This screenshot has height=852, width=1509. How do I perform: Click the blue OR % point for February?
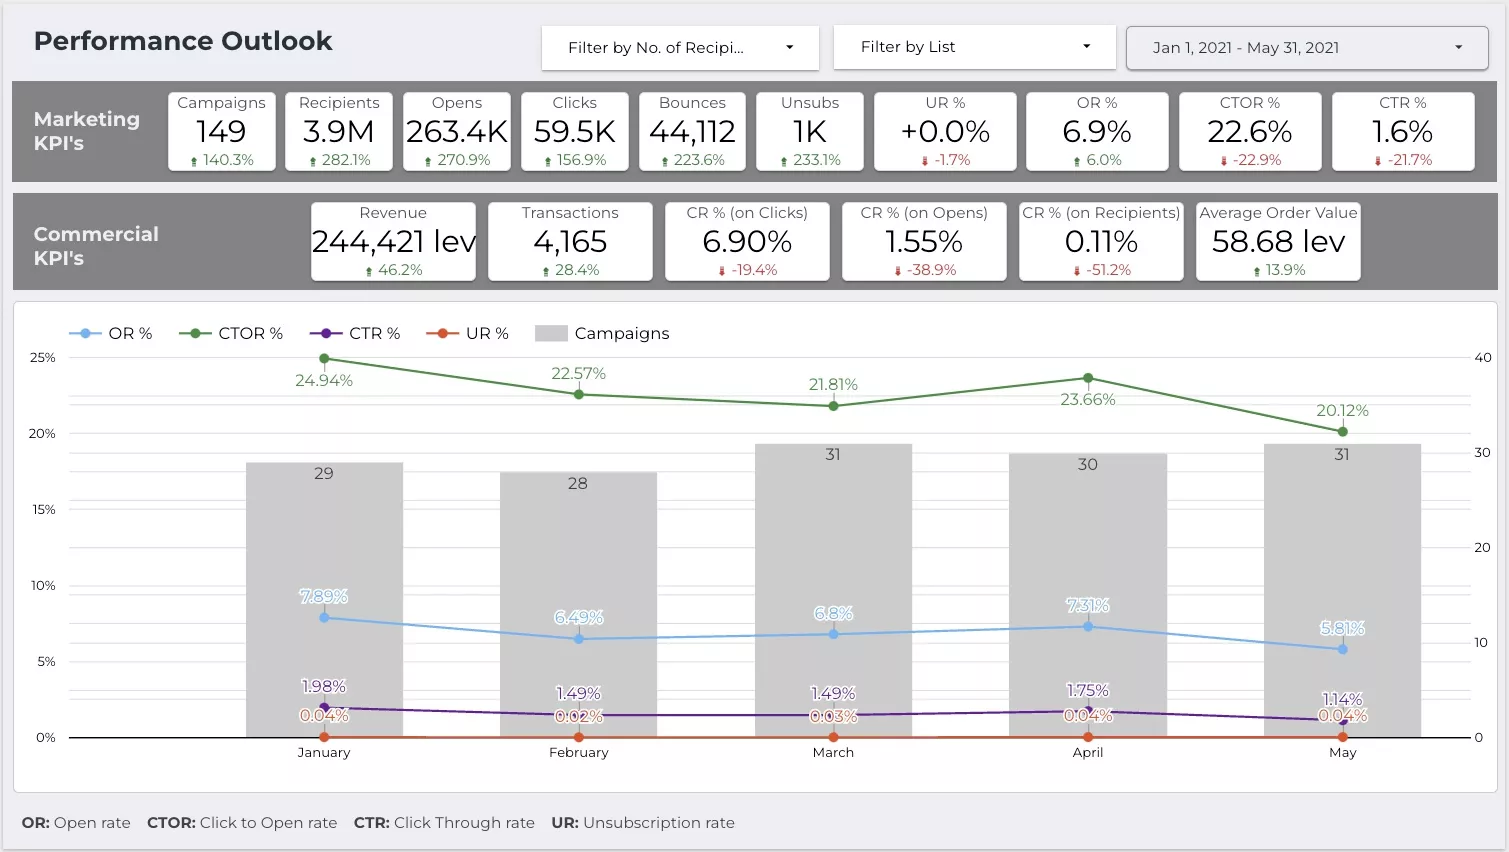click(579, 639)
